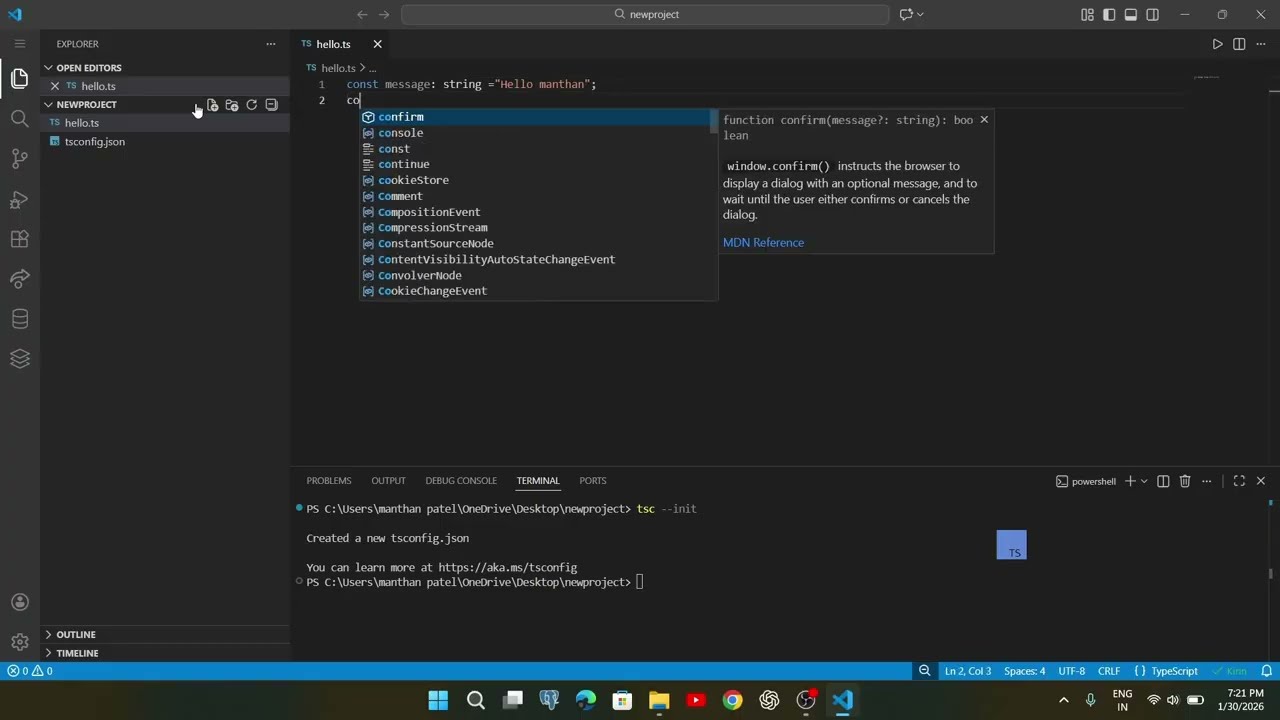Open the hamburger application menu
Image resolution: width=1280 pixels, height=720 pixels.
[19, 44]
